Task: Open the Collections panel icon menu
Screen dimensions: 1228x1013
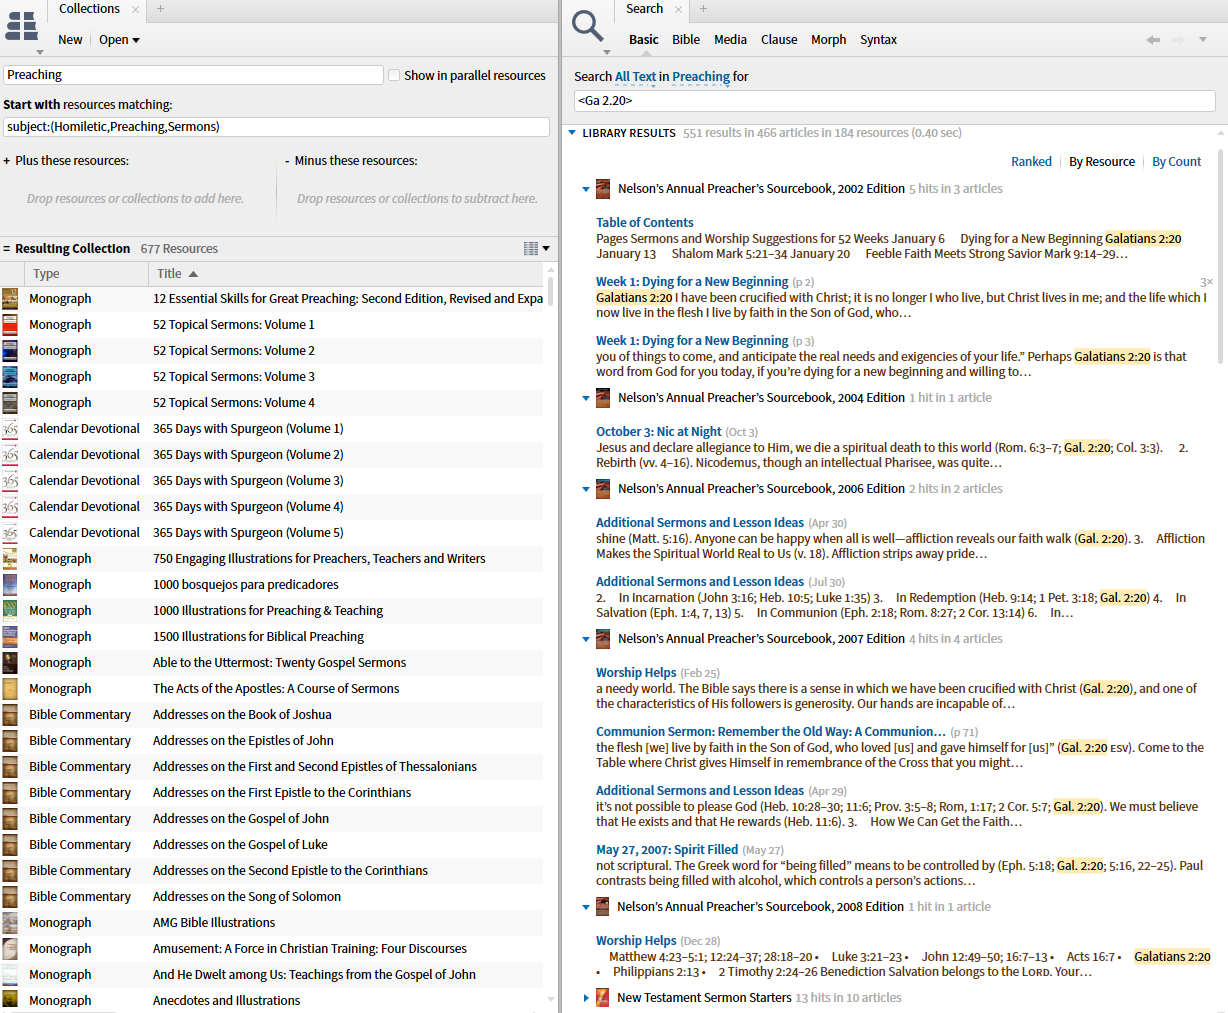Action: [x=22, y=27]
